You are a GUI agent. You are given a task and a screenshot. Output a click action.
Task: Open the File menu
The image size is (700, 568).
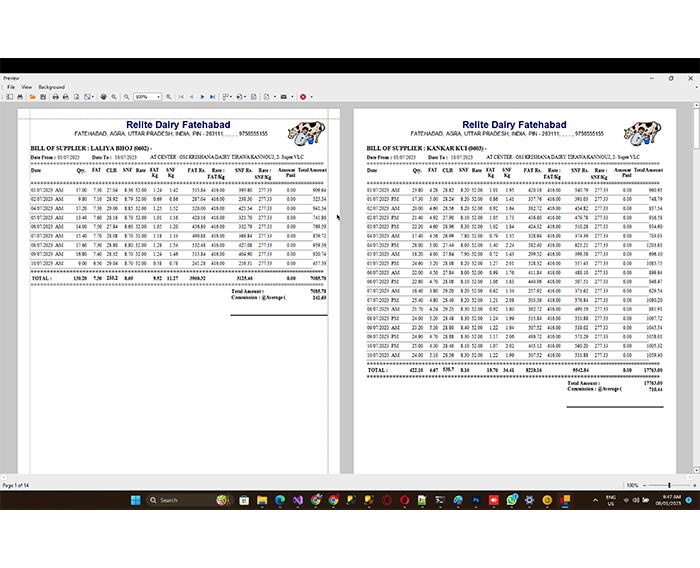pos(11,87)
